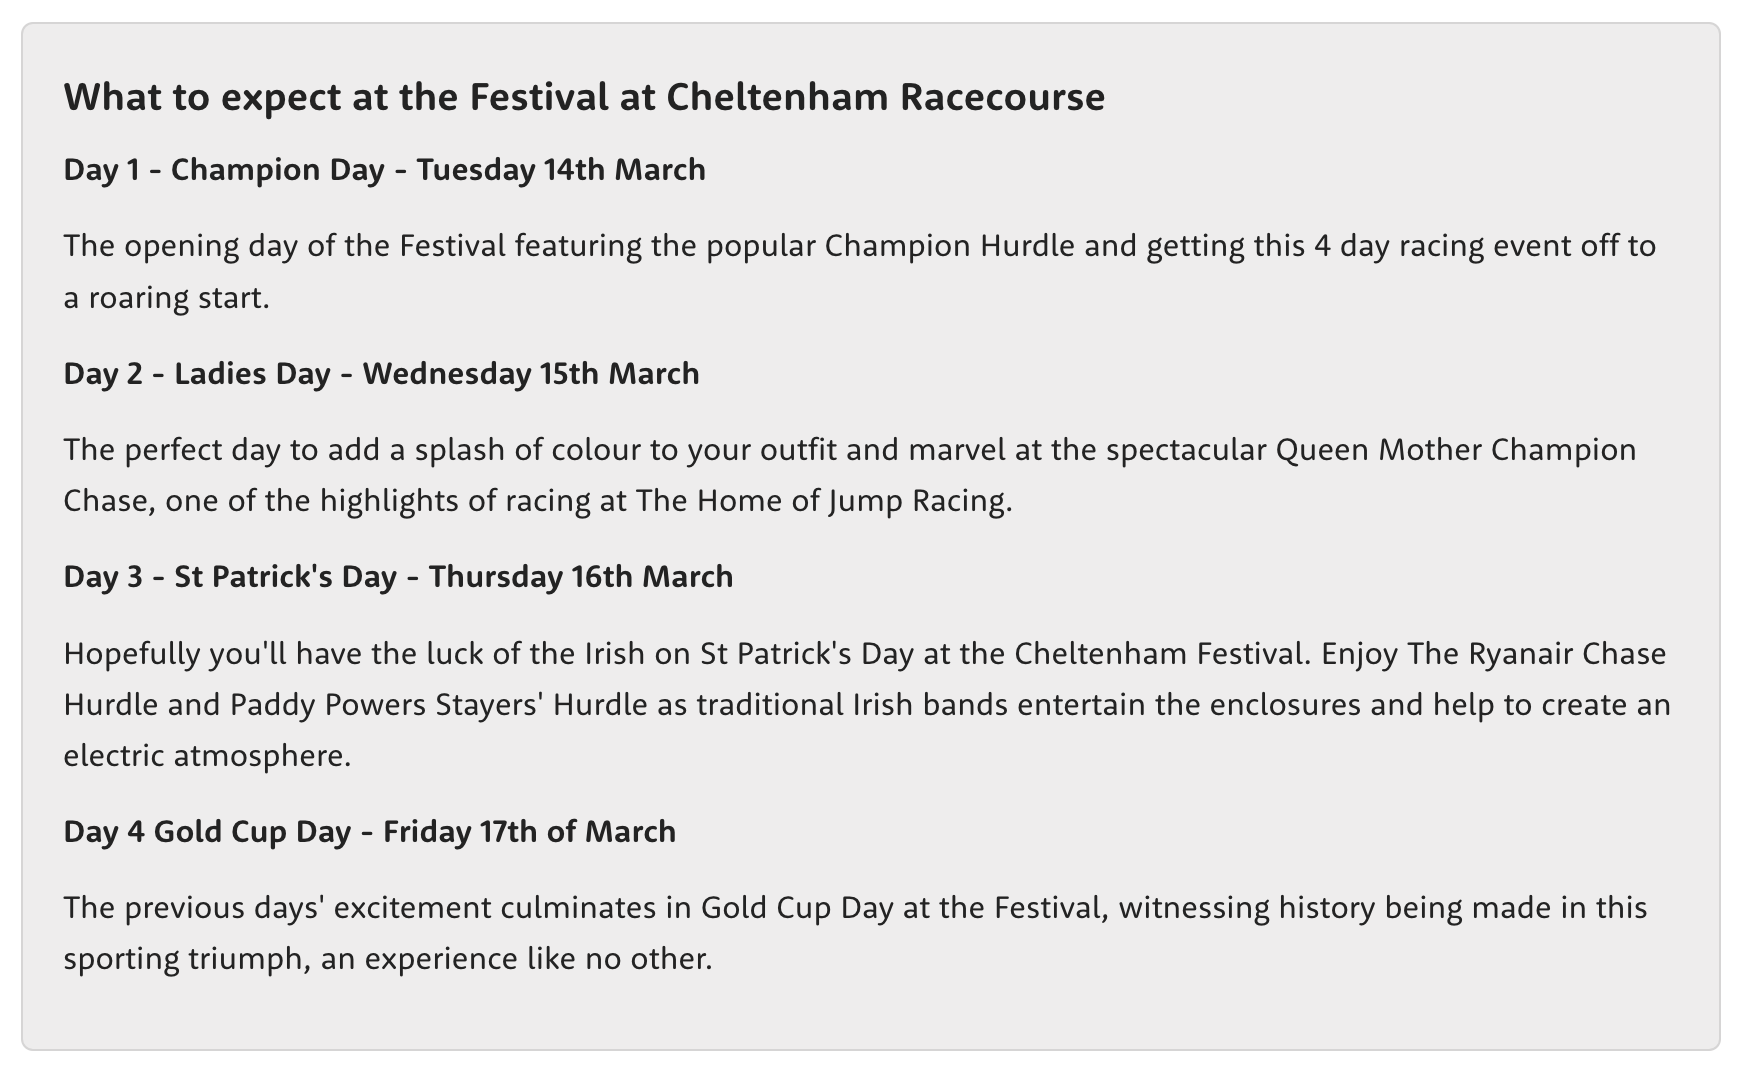
Task: Click 'Queen Mother Champion' in Day 2 paragraph
Action: (1456, 450)
